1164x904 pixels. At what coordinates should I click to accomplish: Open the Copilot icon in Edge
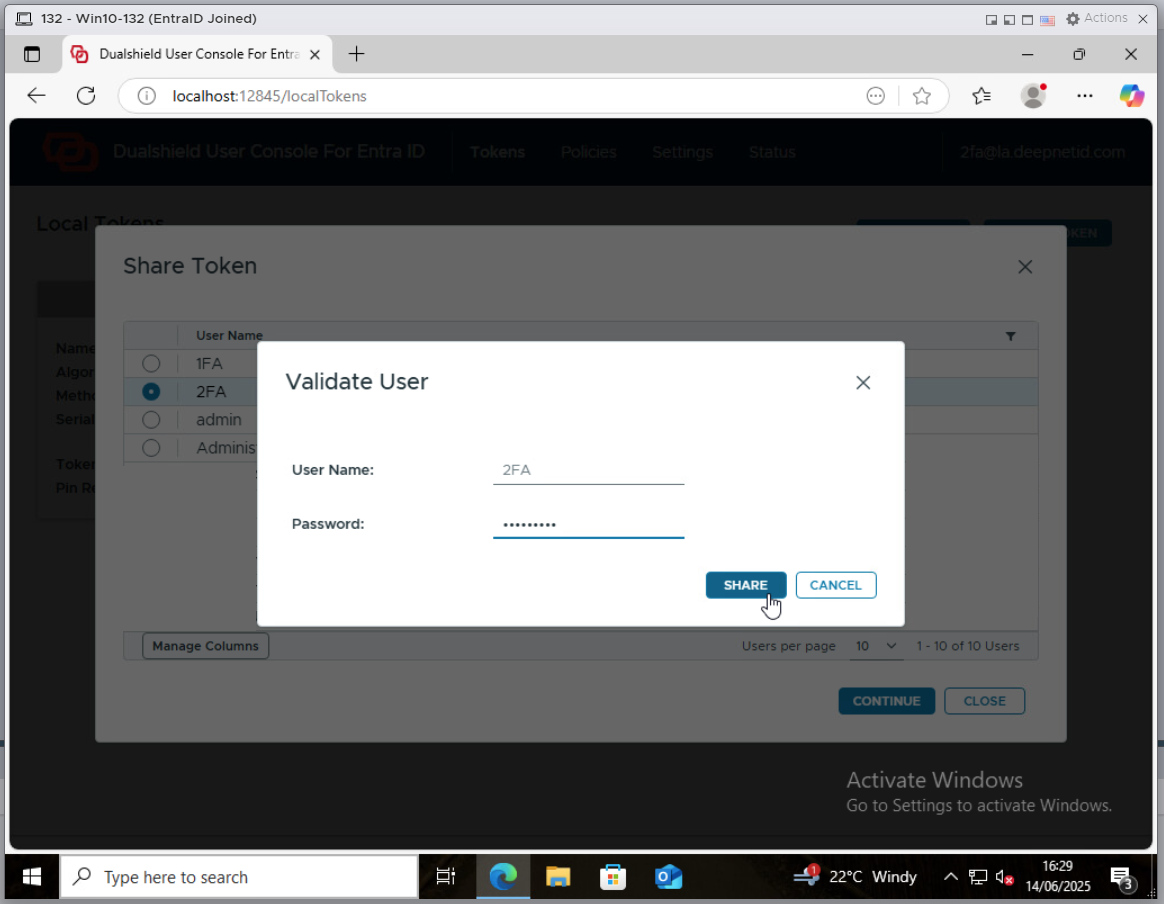click(x=1131, y=96)
